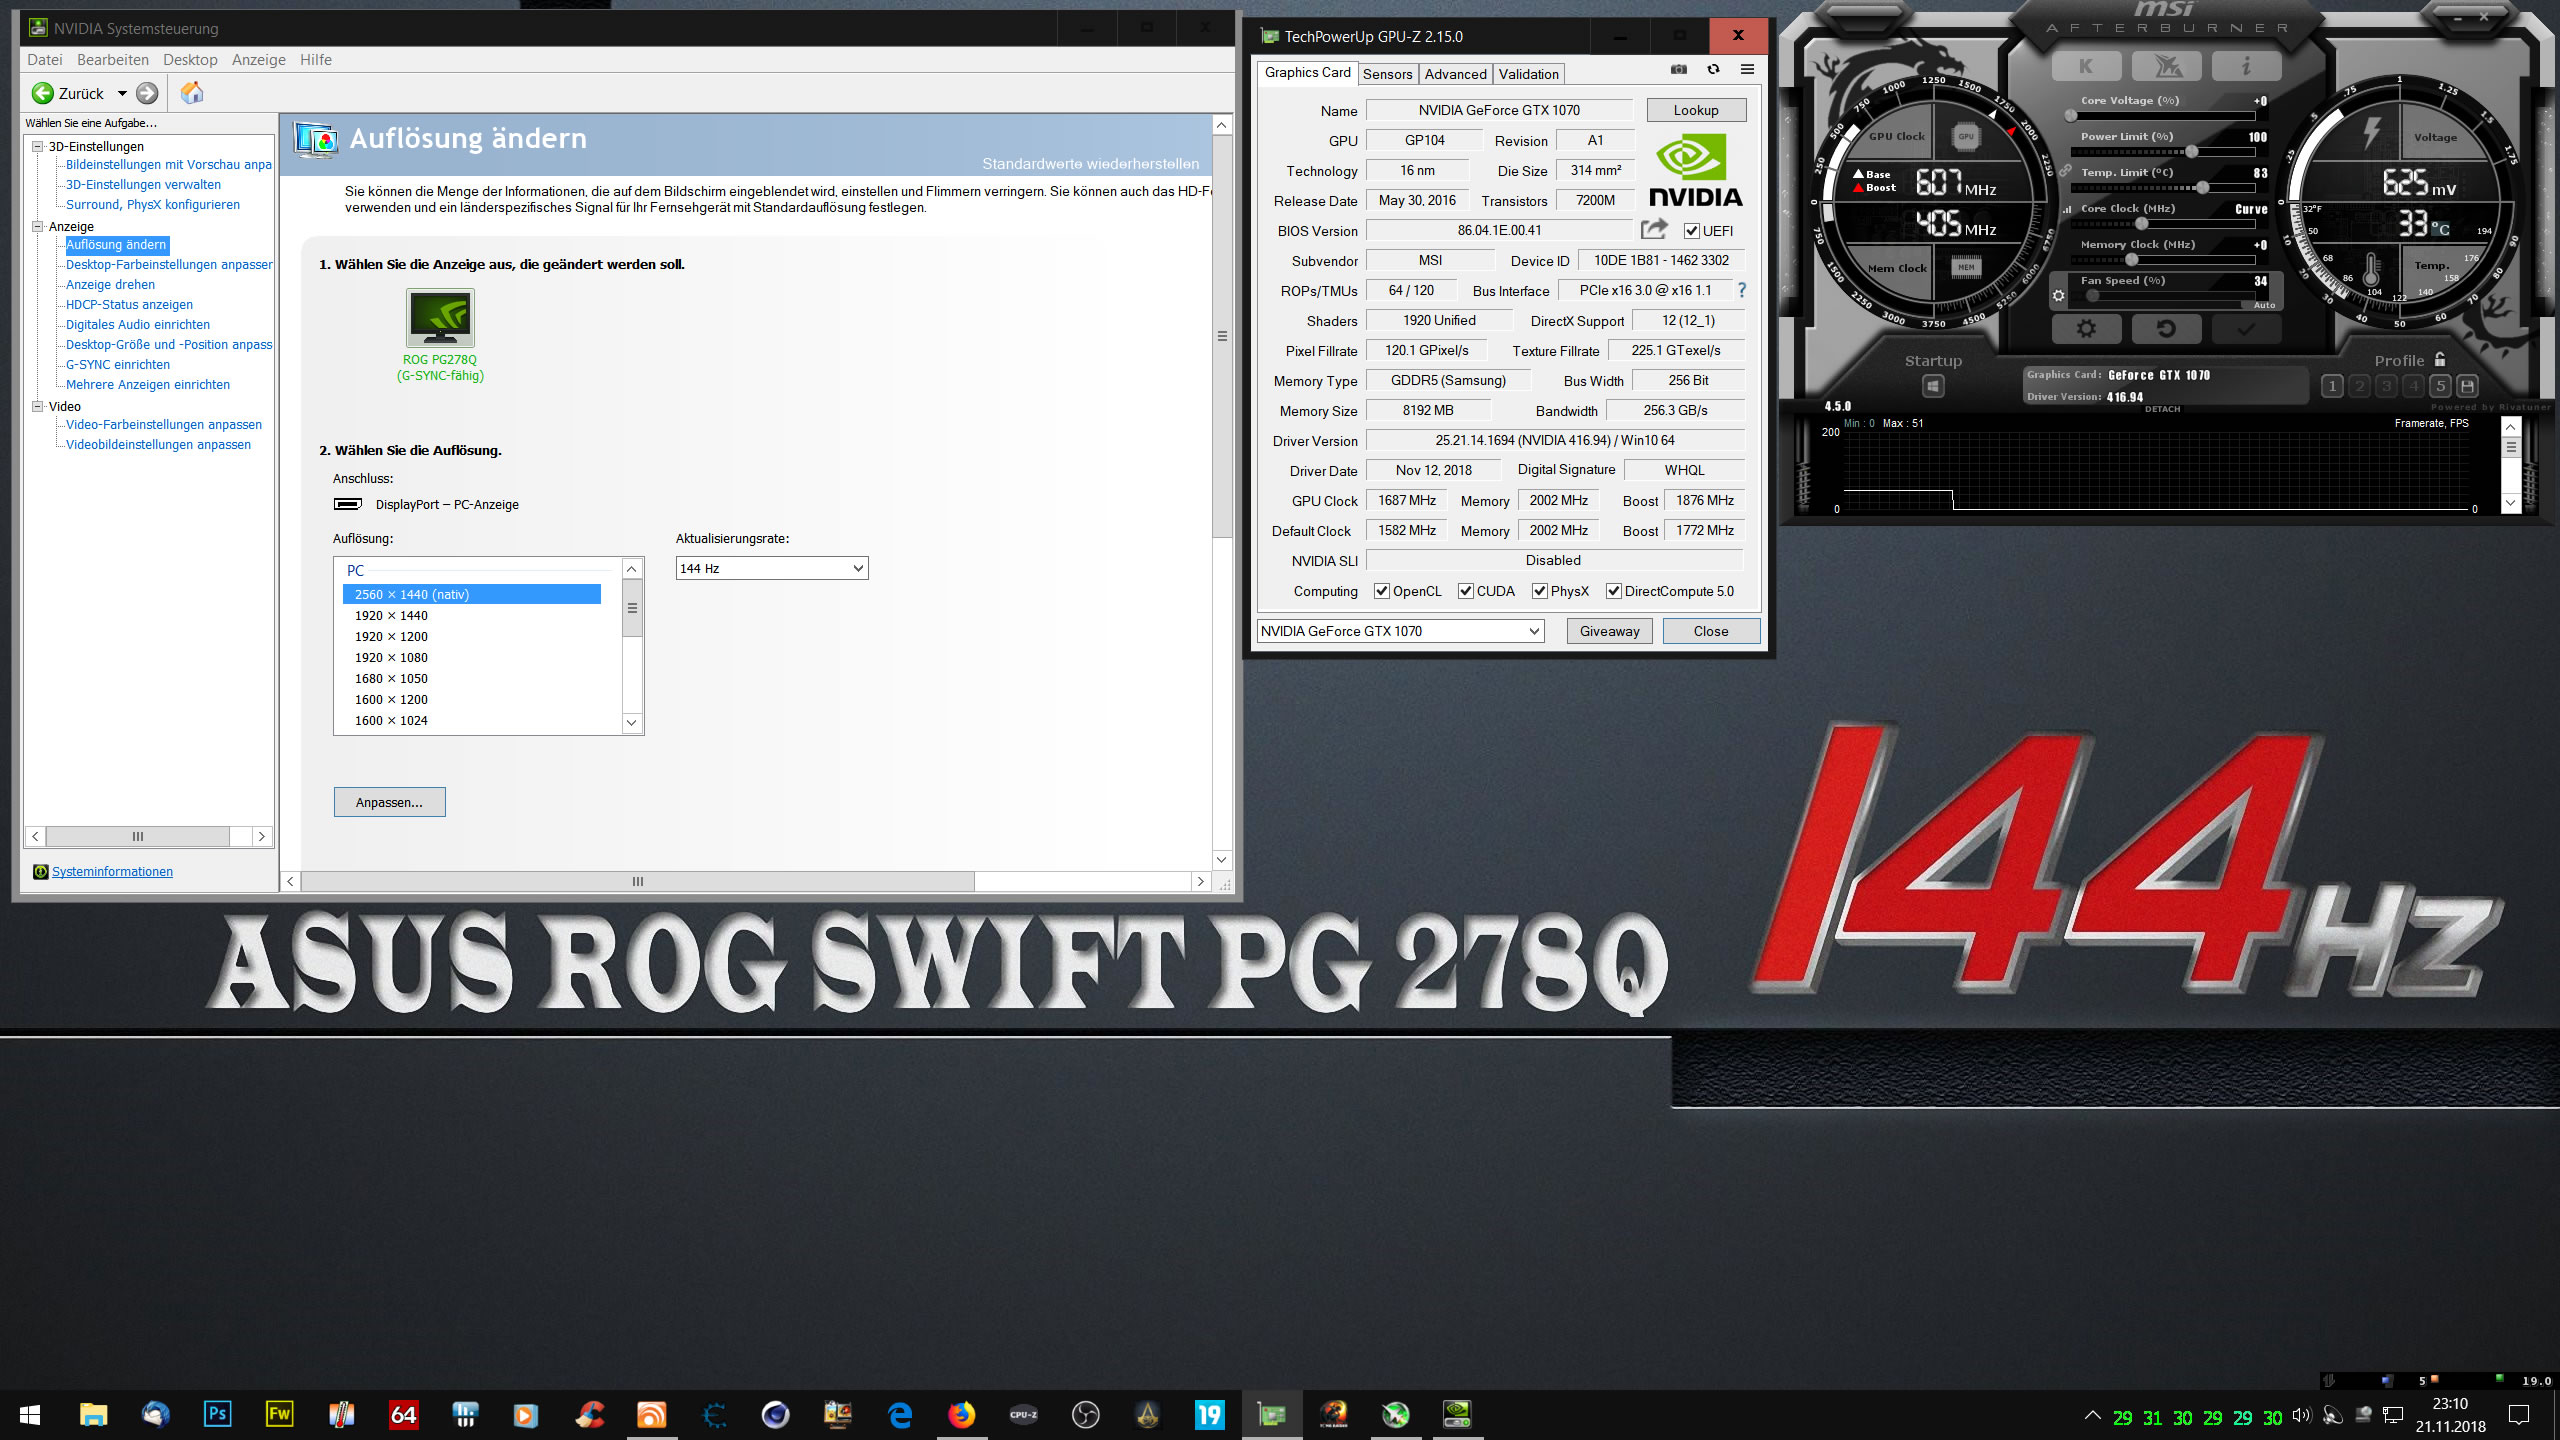Click NVIDIA control panel home icon
The width and height of the screenshot is (2560, 1440).
point(192,93)
